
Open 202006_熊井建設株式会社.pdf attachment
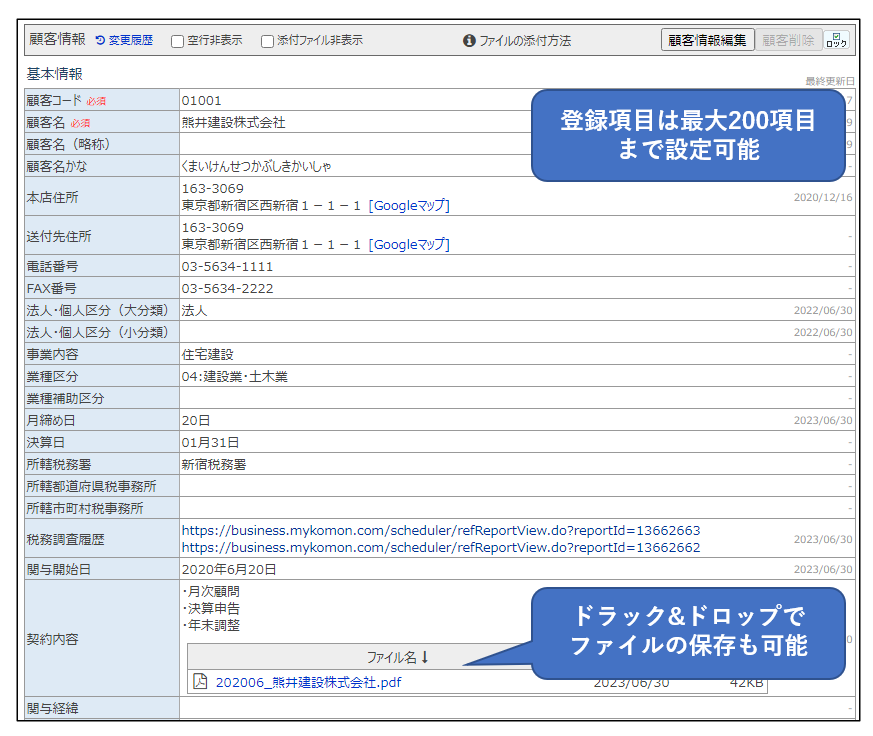[308, 682]
